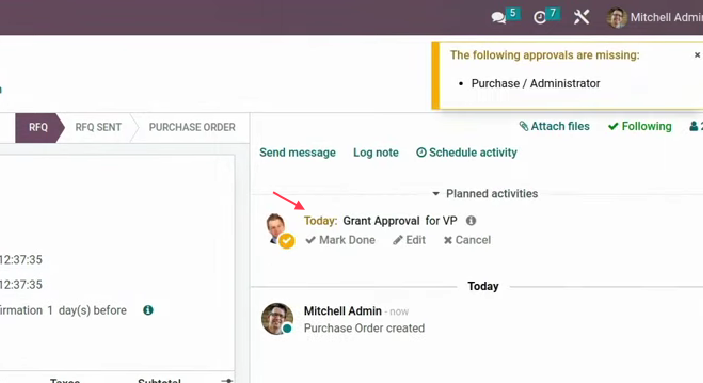
Task: Cancel the Grant Approval activity
Action: coord(467,240)
